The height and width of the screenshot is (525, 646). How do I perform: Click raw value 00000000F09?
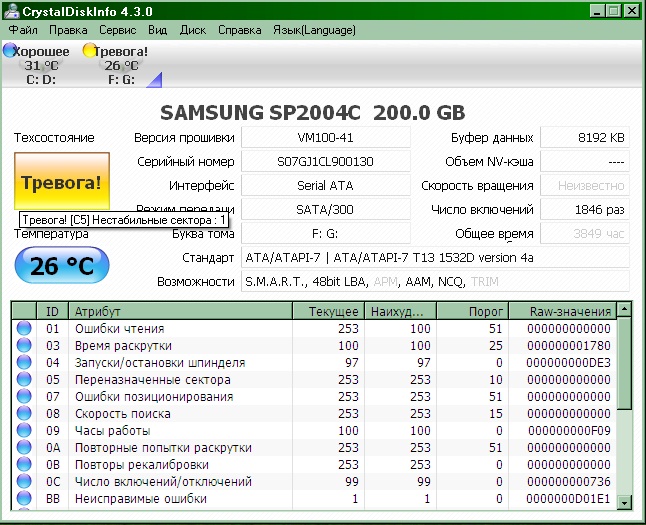click(569, 431)
